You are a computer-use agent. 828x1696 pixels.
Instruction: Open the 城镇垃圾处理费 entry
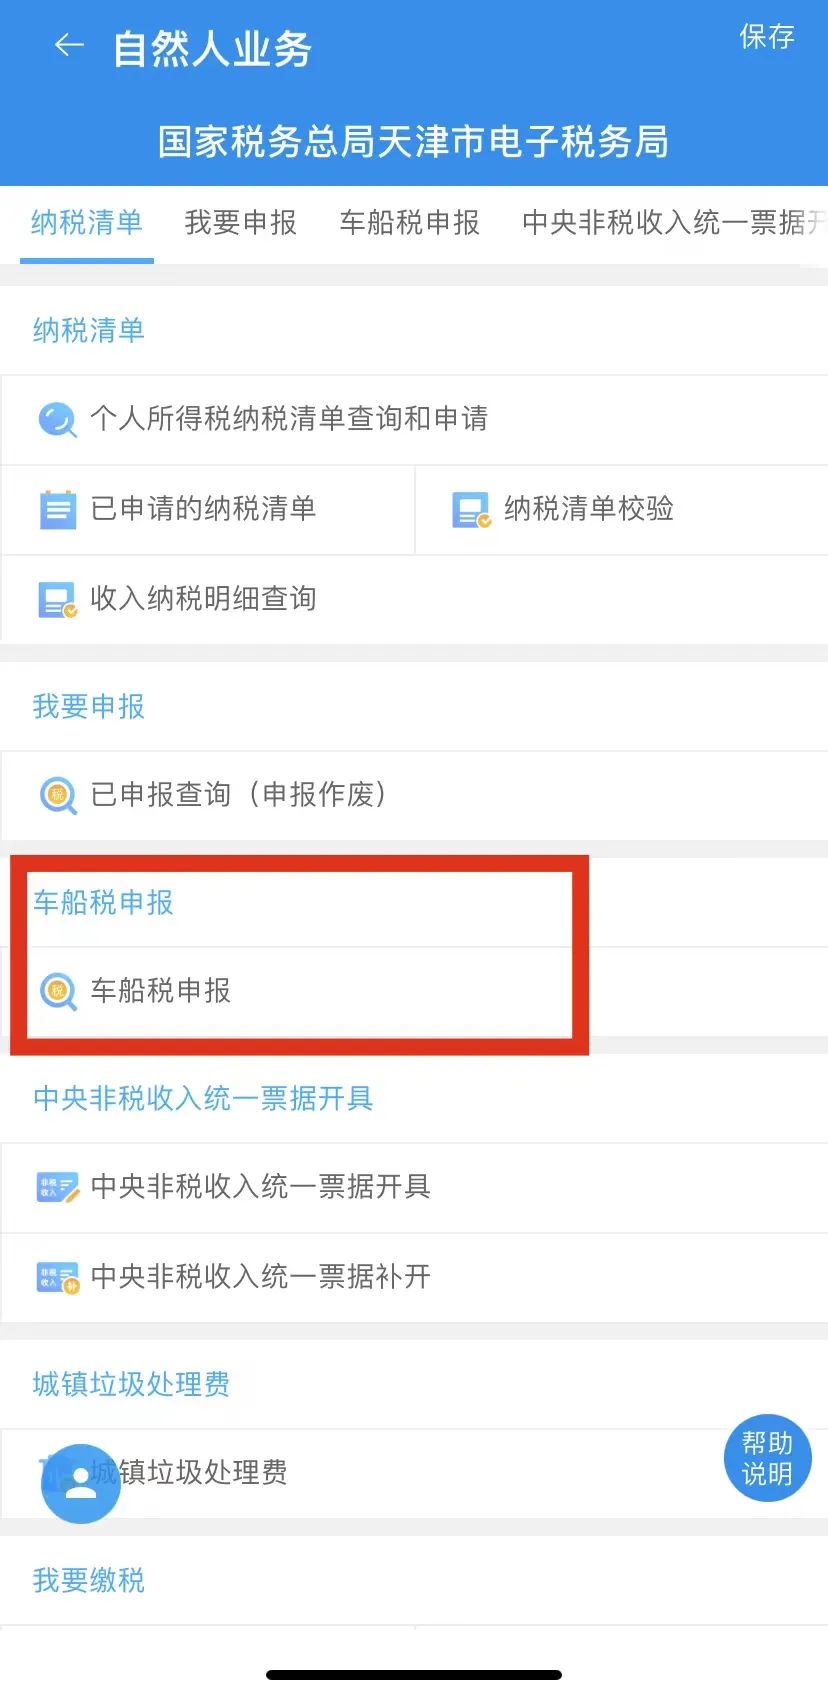tap(414, 1473)
